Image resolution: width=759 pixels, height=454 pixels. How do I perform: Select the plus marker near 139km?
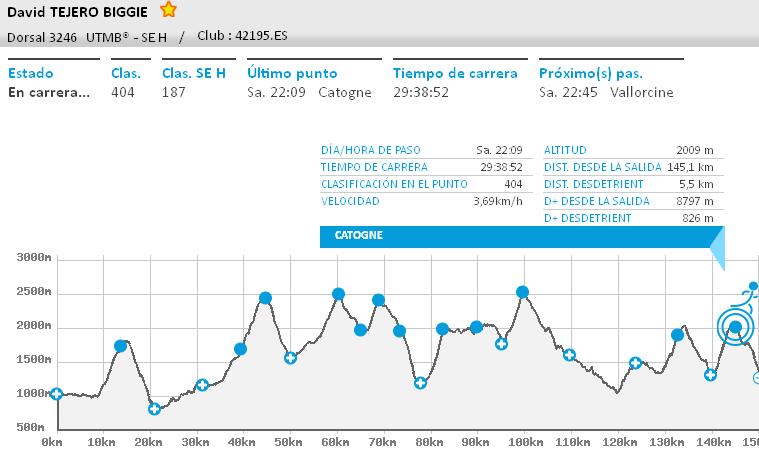coord(710,375)
